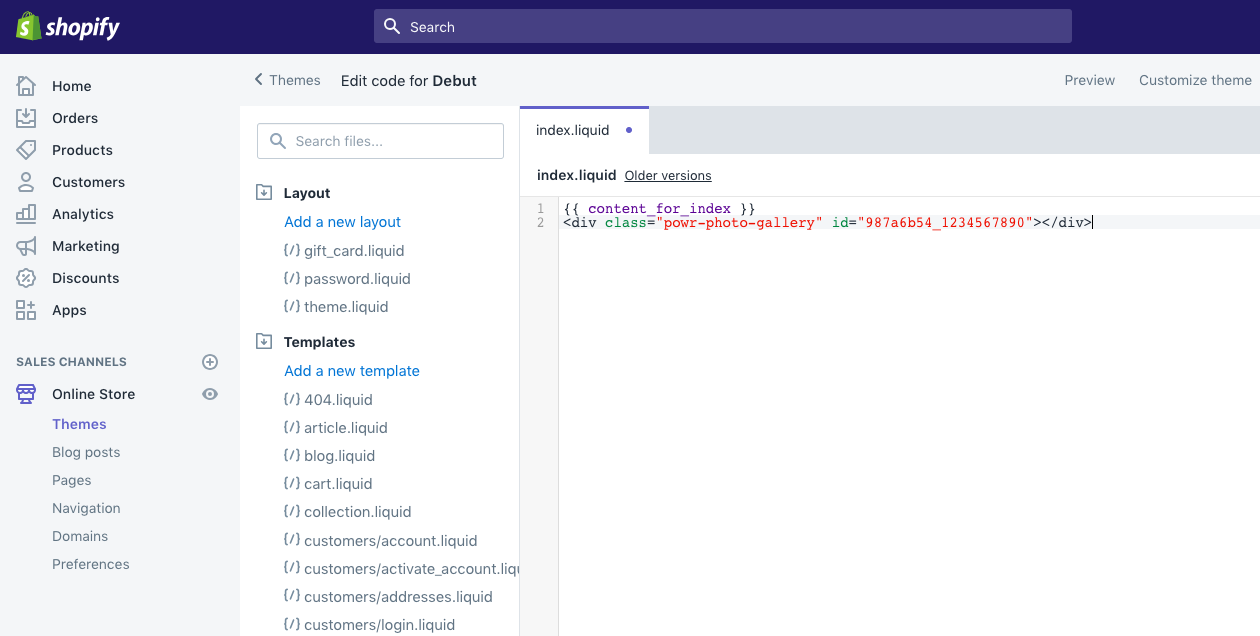Viewport: 1260px width, 636px height.
Task: Click the cart.liquid file icon
Action: [291, 483]
